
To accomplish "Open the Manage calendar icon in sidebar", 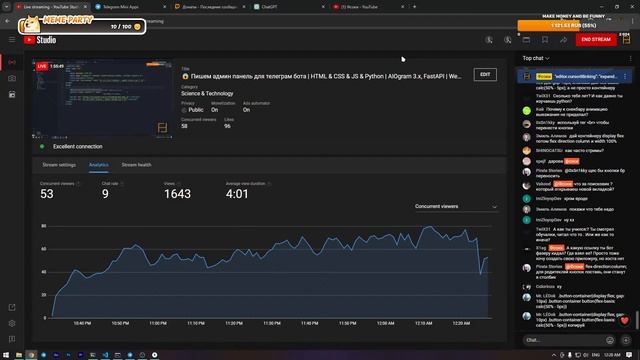I will tap(12, 94).
